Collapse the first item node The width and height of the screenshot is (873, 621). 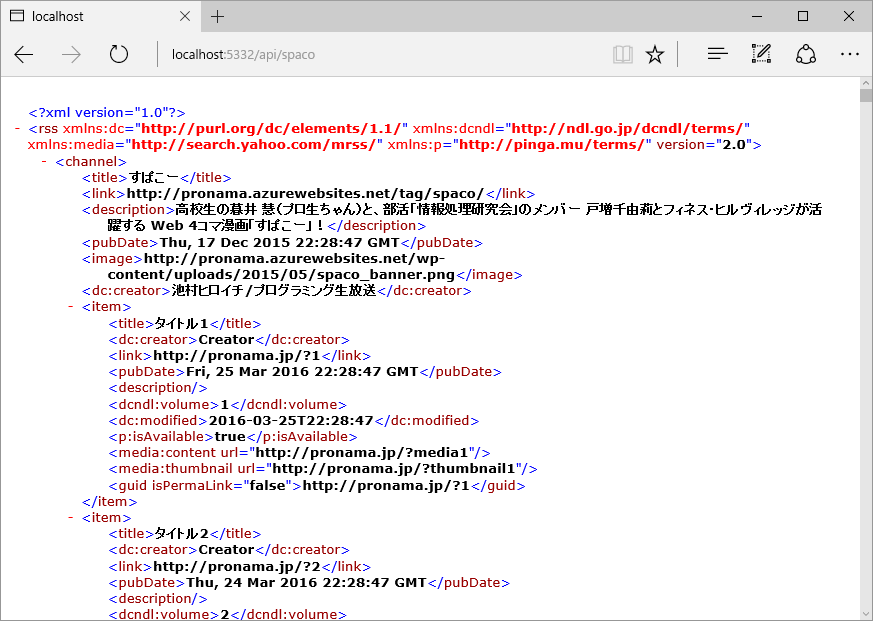click(71, 306)
